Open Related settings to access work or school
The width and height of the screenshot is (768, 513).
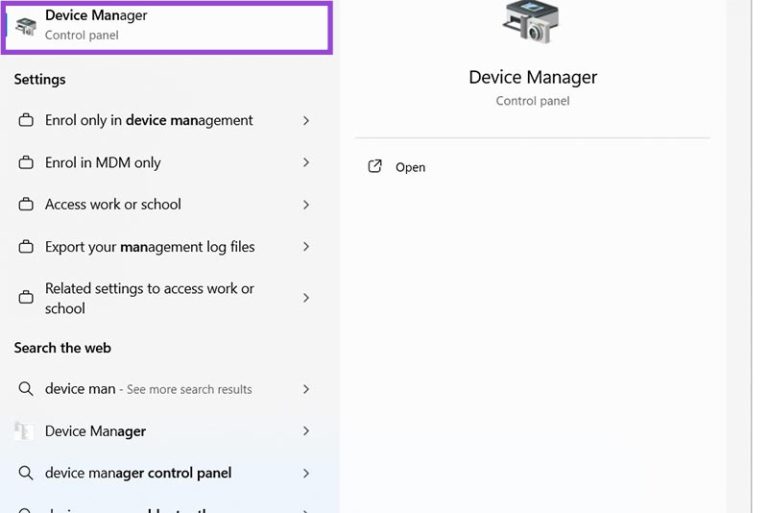tap(149, 298)
